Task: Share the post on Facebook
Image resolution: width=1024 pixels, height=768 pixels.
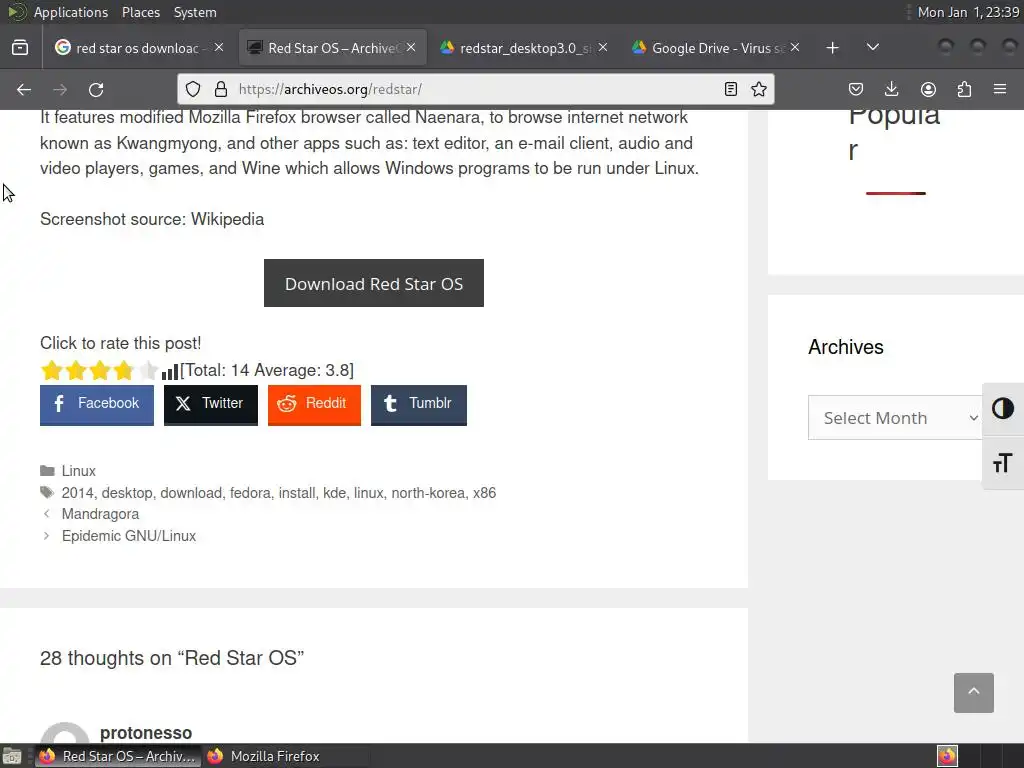Action: (x=97, y=404)
